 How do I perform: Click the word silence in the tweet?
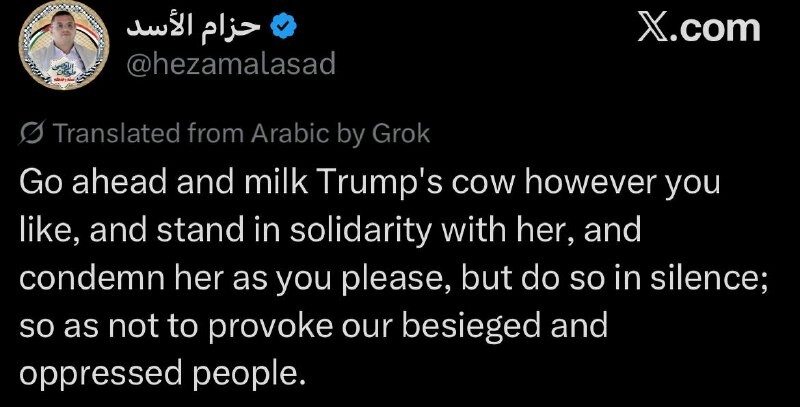[709, 278]
